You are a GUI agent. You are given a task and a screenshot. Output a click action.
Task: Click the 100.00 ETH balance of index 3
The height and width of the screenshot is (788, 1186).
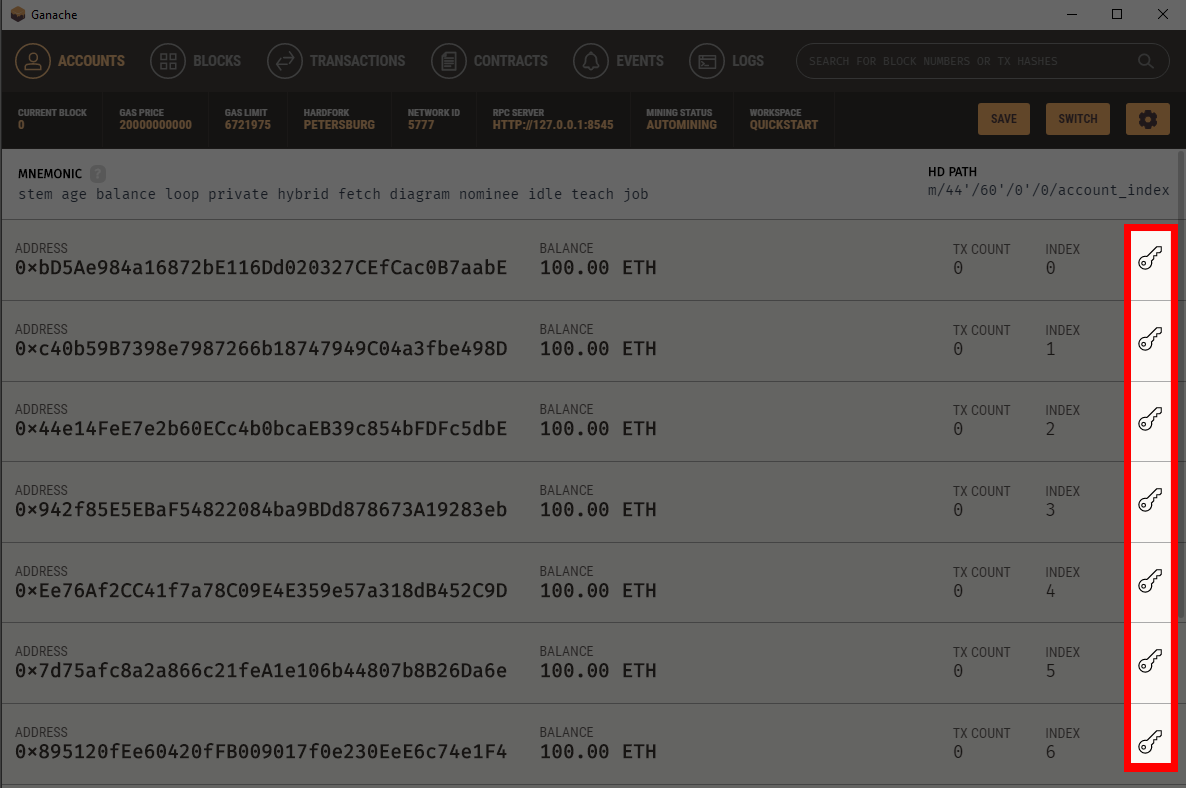598,510
